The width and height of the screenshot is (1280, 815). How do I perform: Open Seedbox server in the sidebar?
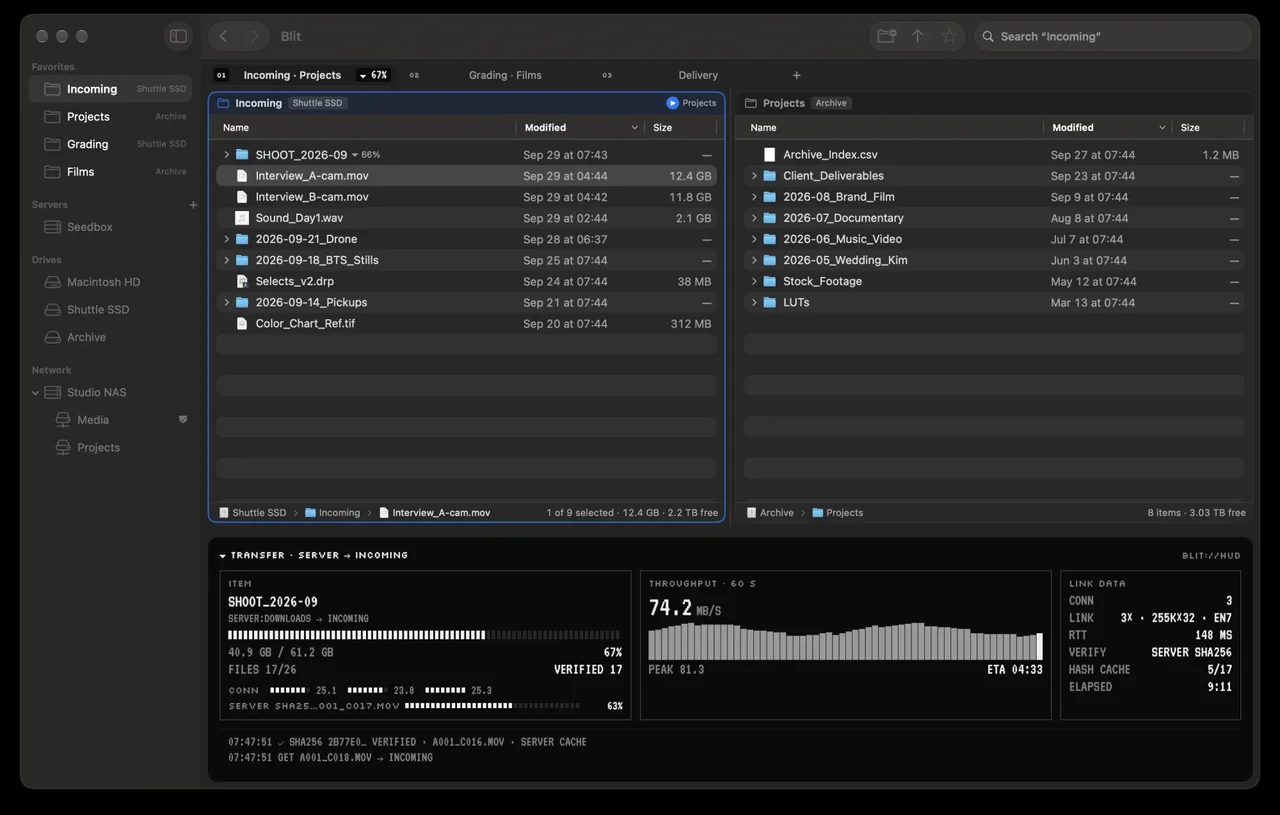point(110,227)
